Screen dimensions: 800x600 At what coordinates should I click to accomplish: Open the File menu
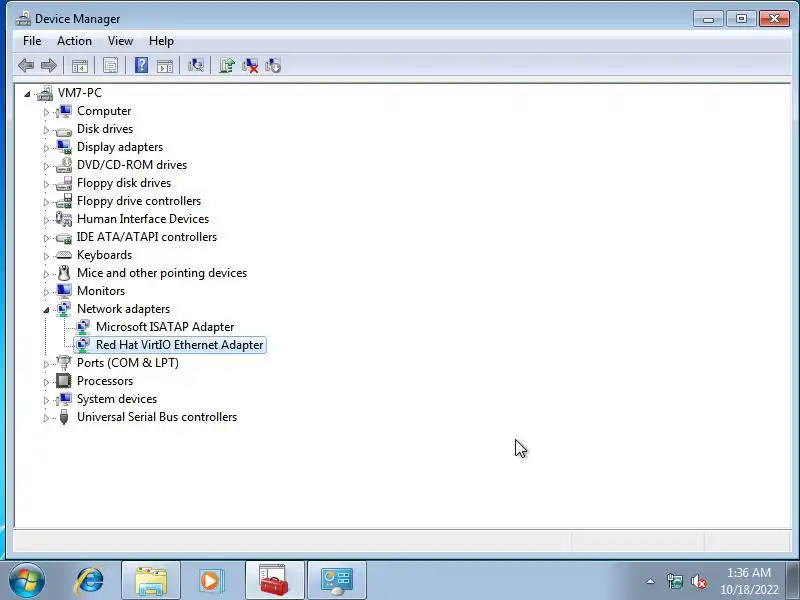click(32, 41)
